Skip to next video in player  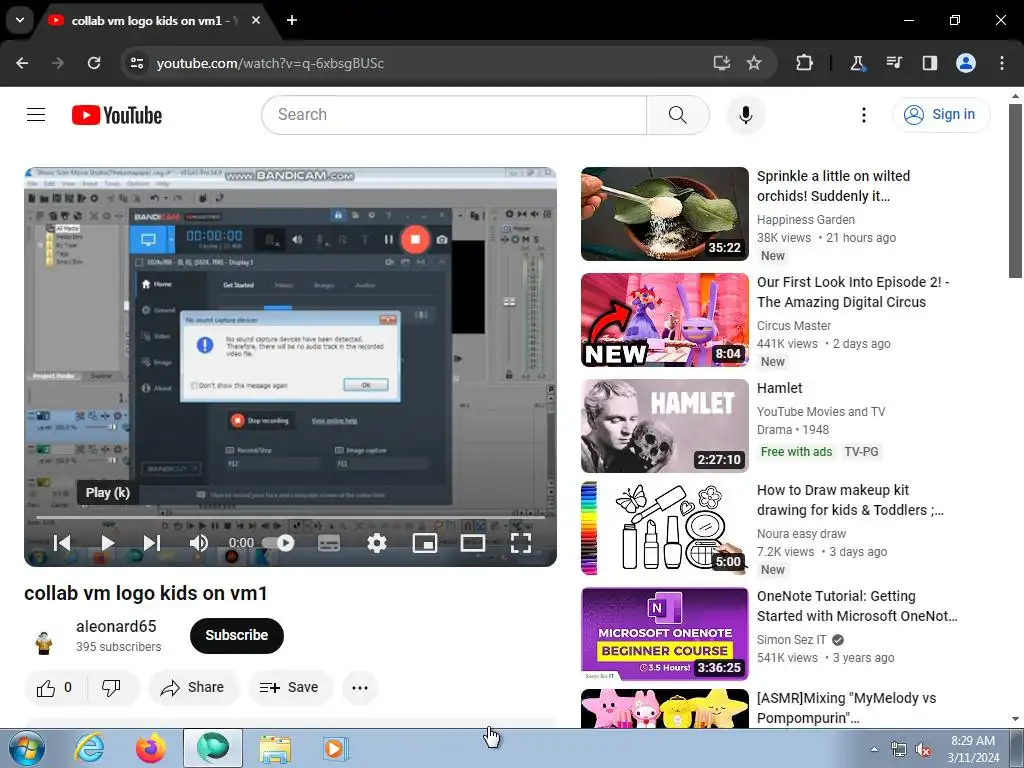(152, 543)
